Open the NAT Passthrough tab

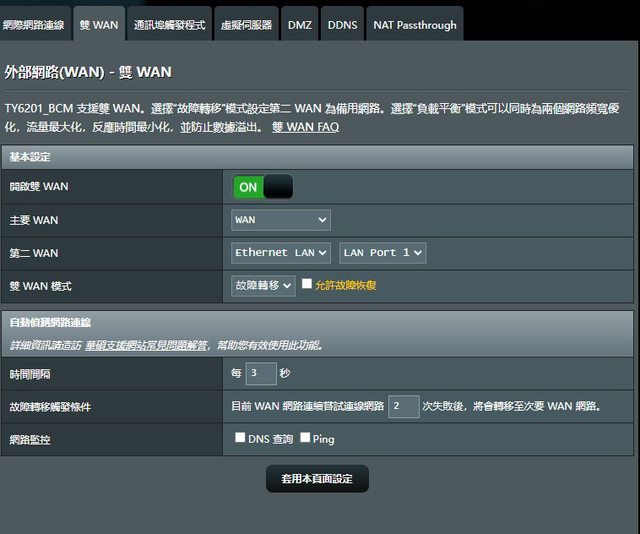tap(414, 25)
